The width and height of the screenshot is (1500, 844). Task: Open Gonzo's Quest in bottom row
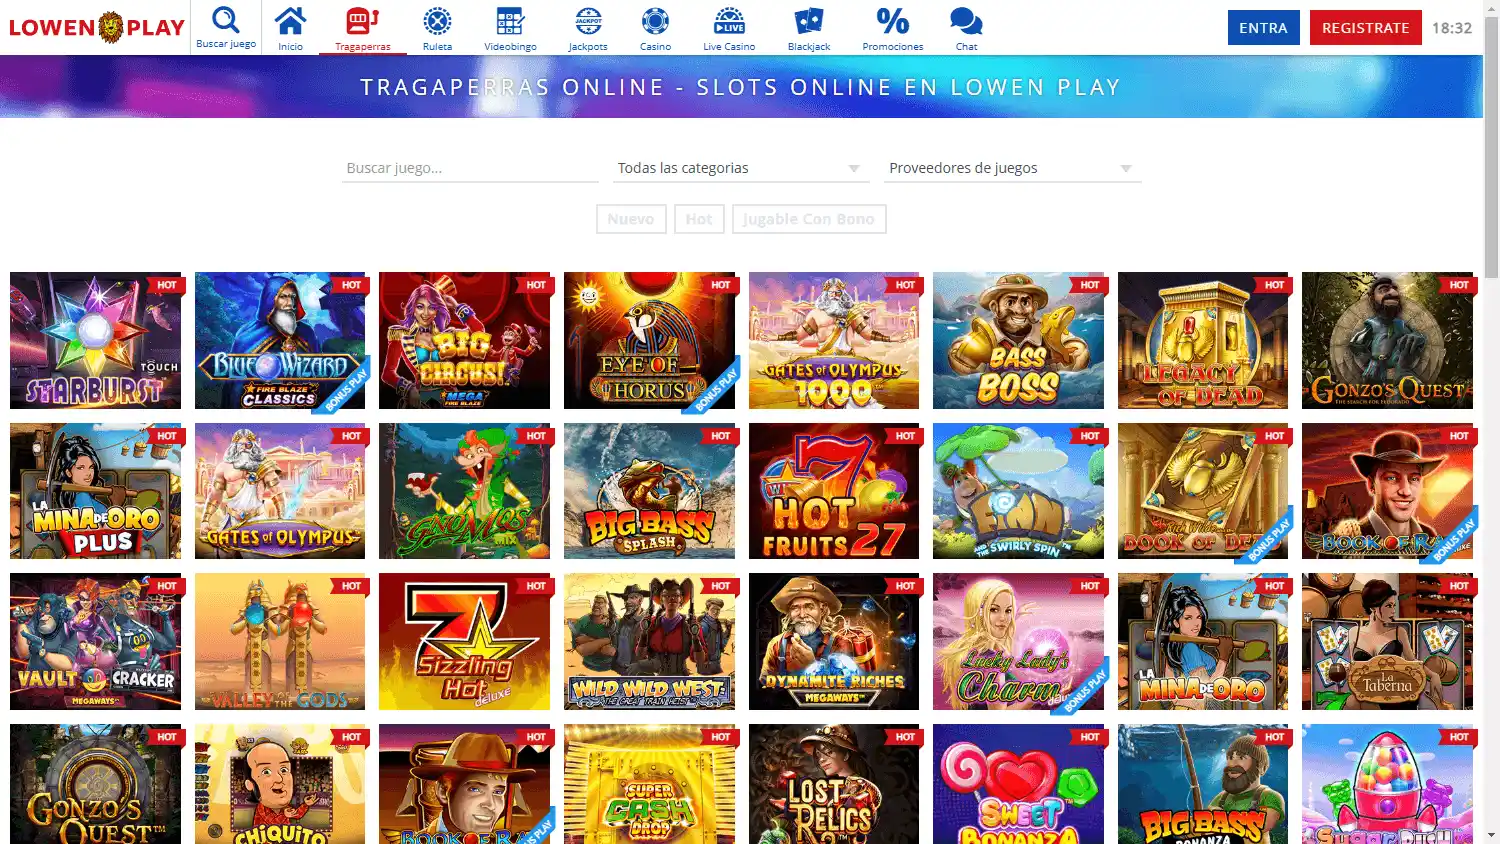click(95, 784)
